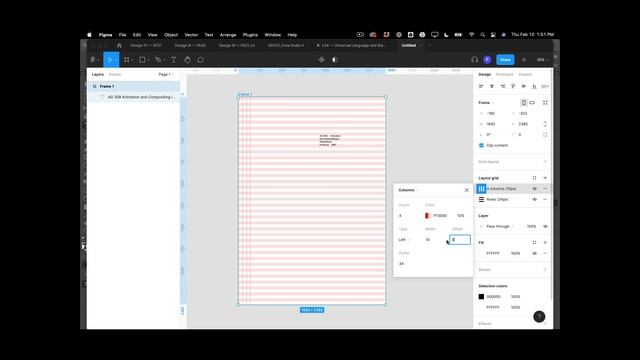Align selection horizontal centers
The width and height of the screenshot is (640, 360).
(492, 86)
